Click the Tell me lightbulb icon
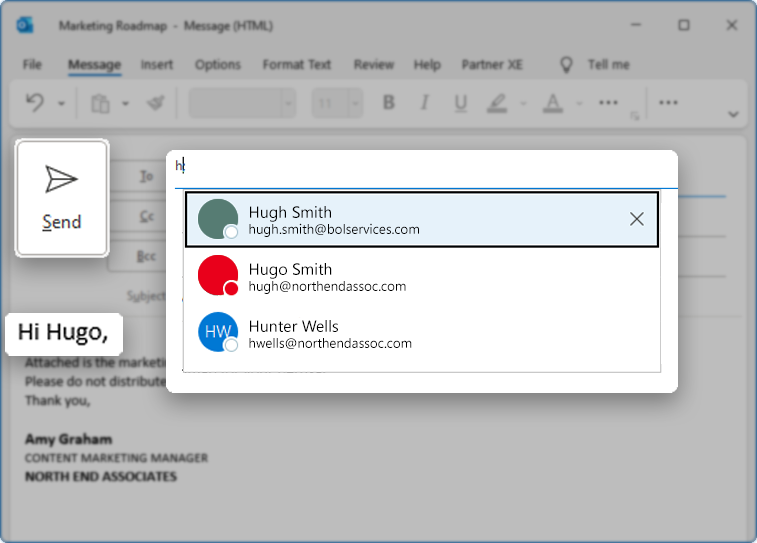The width and height of the screenshot is (757, 543). click(x=567, y=65)
